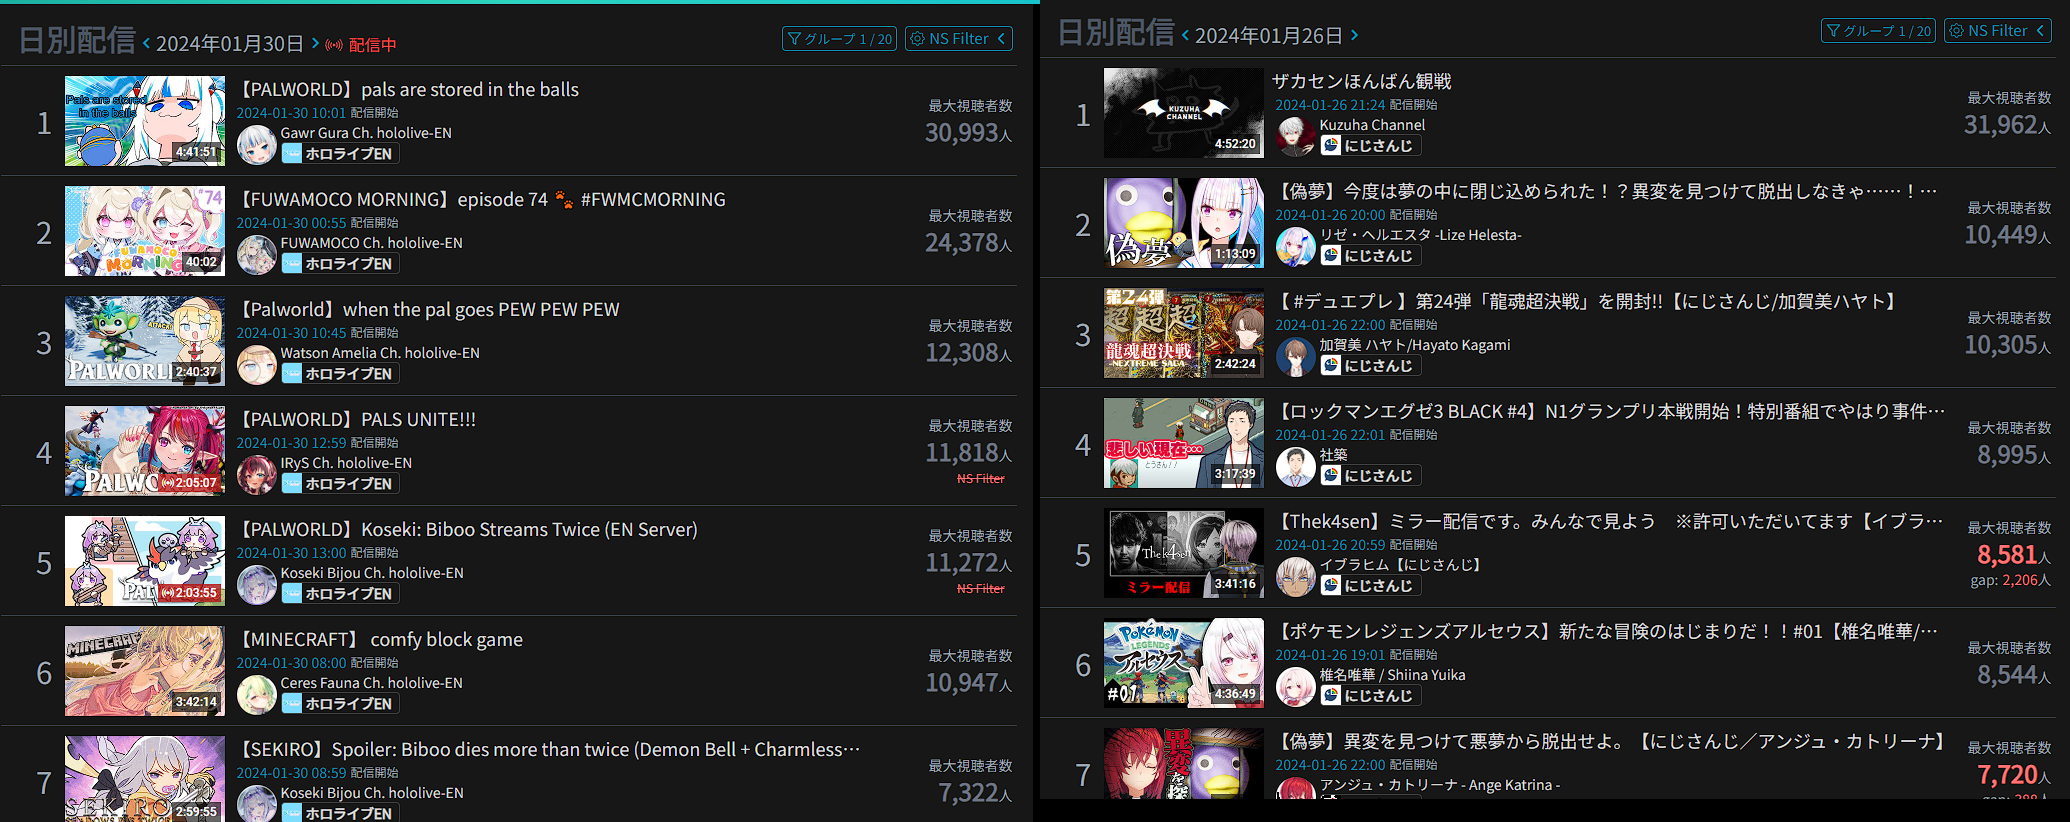Click the red live broadcast icon beside 配信中
Screen dimensions: 2070x822
pyautogui.click(x=334, y=45)
